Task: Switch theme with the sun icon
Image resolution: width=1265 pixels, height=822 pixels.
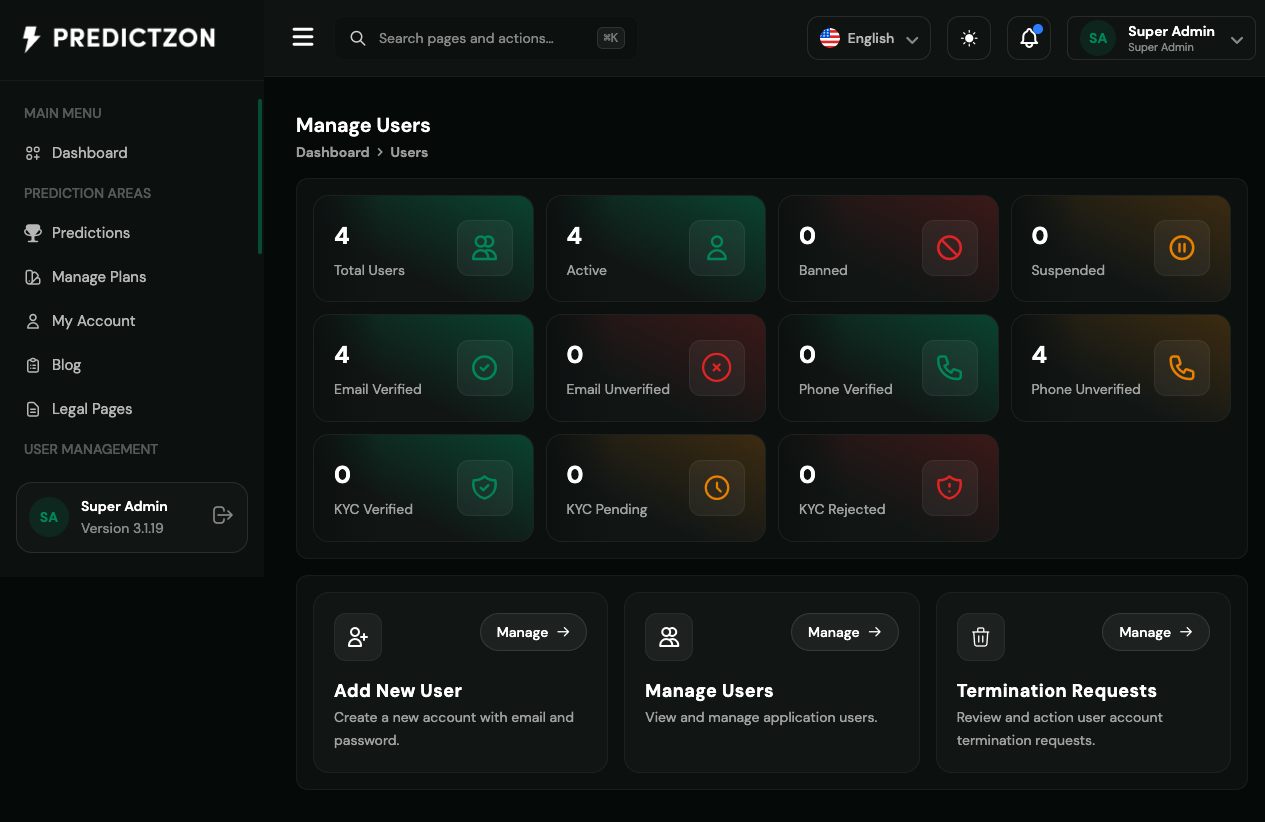Action: pos(969,38)
